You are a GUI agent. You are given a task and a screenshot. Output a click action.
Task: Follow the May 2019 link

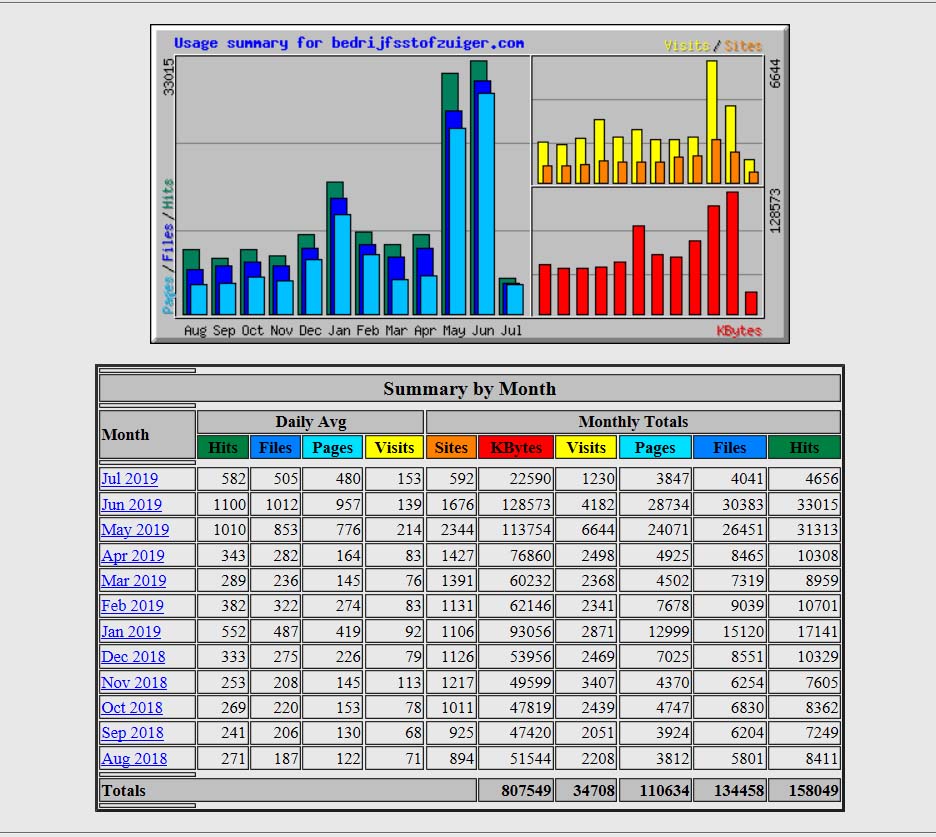tap(135, 530)
